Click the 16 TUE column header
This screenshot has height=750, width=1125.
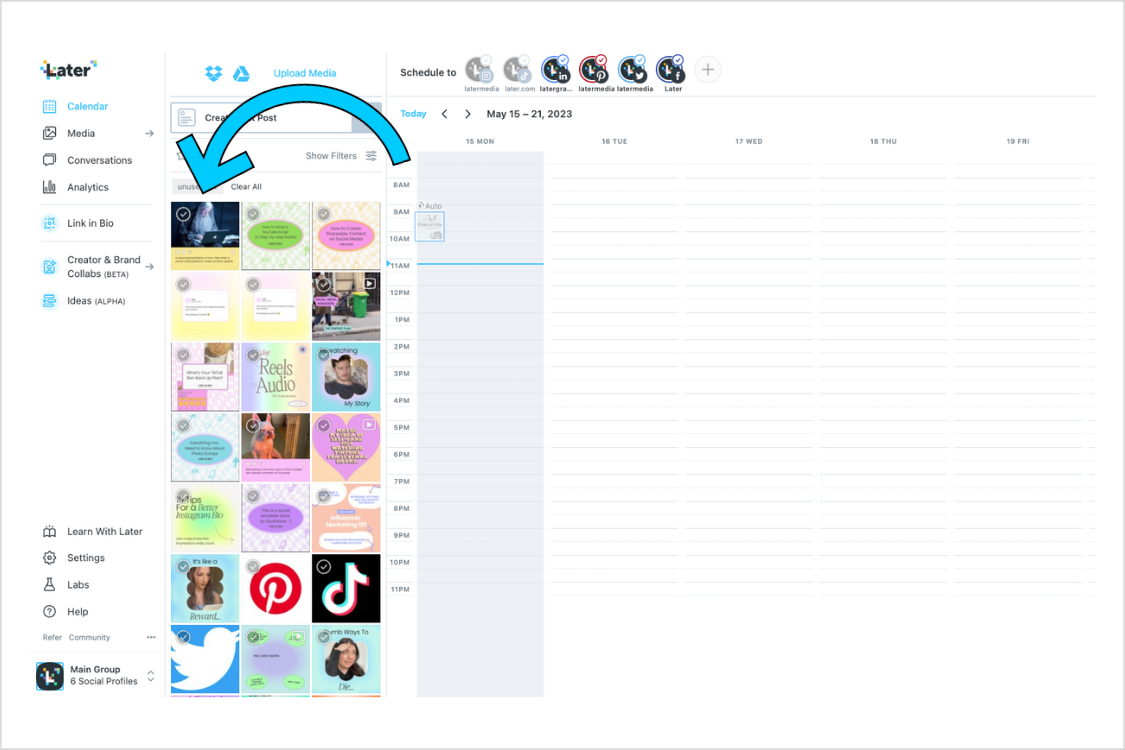615,141
